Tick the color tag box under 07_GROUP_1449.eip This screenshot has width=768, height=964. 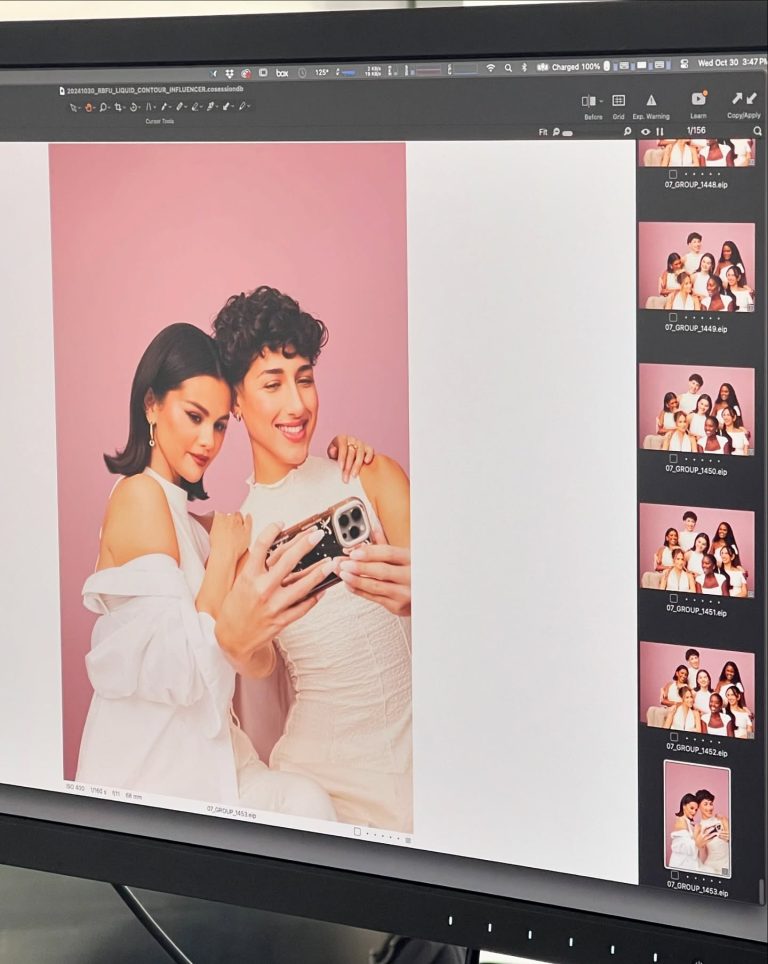(x=672, y=317)
